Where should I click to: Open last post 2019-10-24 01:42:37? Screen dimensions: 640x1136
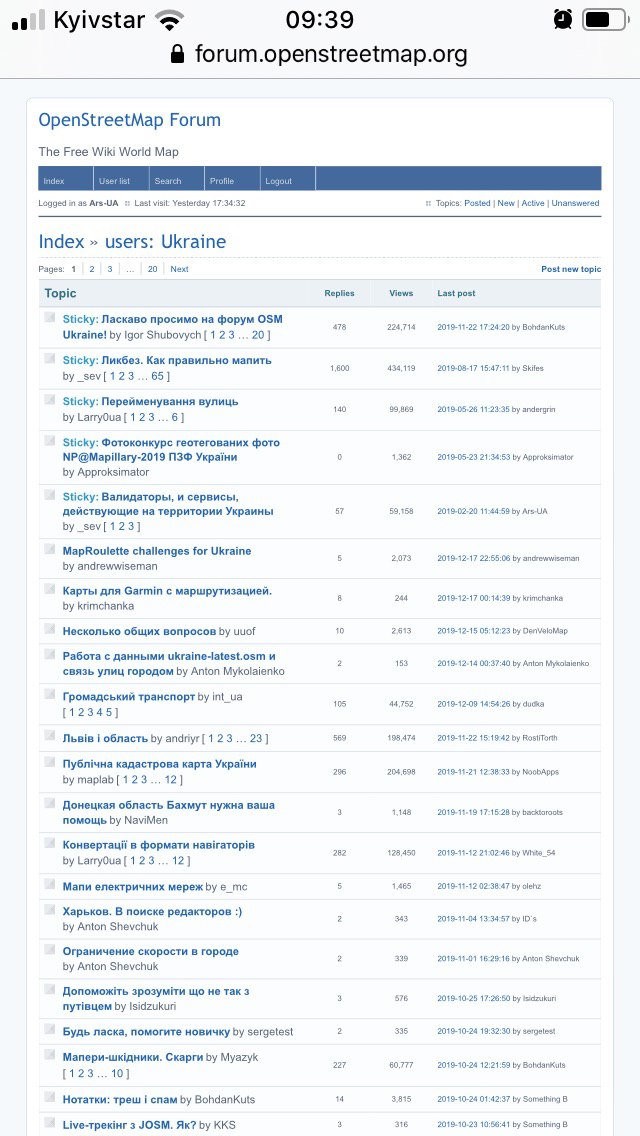tap(473, 1098)
